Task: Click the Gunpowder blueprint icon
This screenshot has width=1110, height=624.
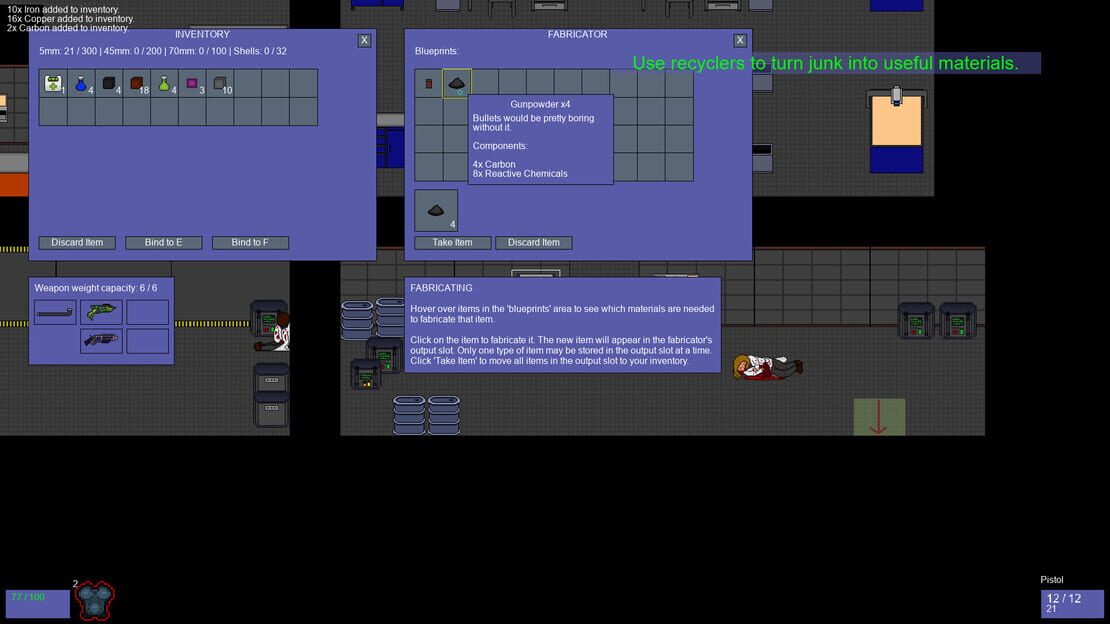Action: coord(457,84)
